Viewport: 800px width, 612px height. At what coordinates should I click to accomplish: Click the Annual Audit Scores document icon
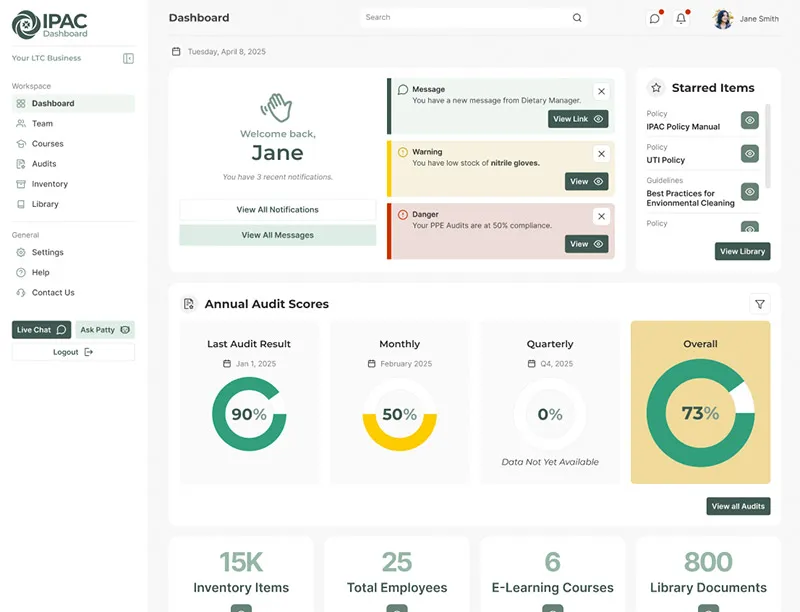(x=189, y=304)
